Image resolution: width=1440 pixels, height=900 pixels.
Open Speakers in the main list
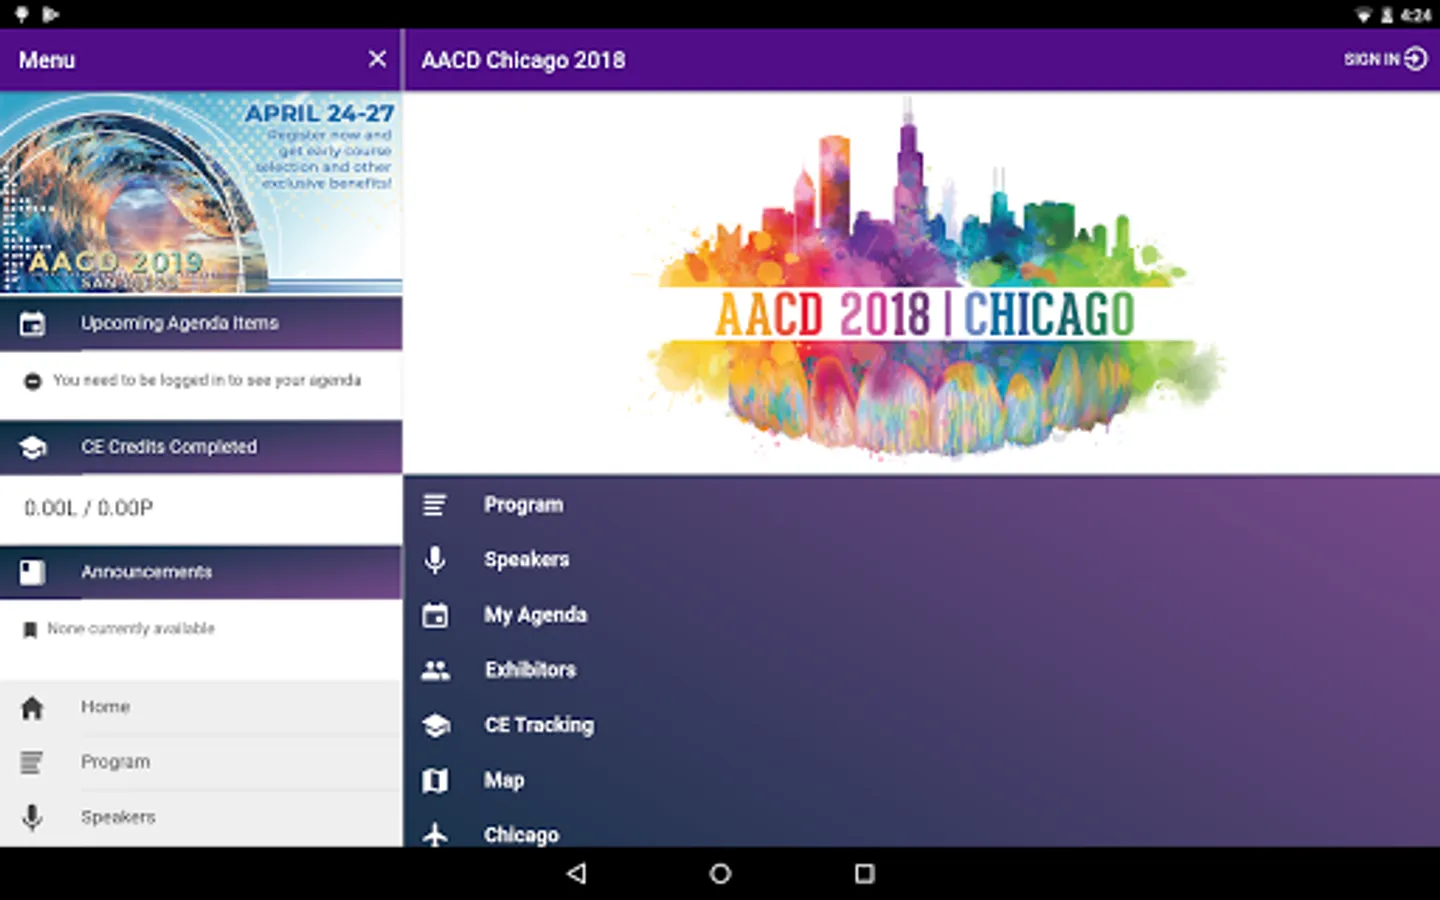[x=921, y=560]
